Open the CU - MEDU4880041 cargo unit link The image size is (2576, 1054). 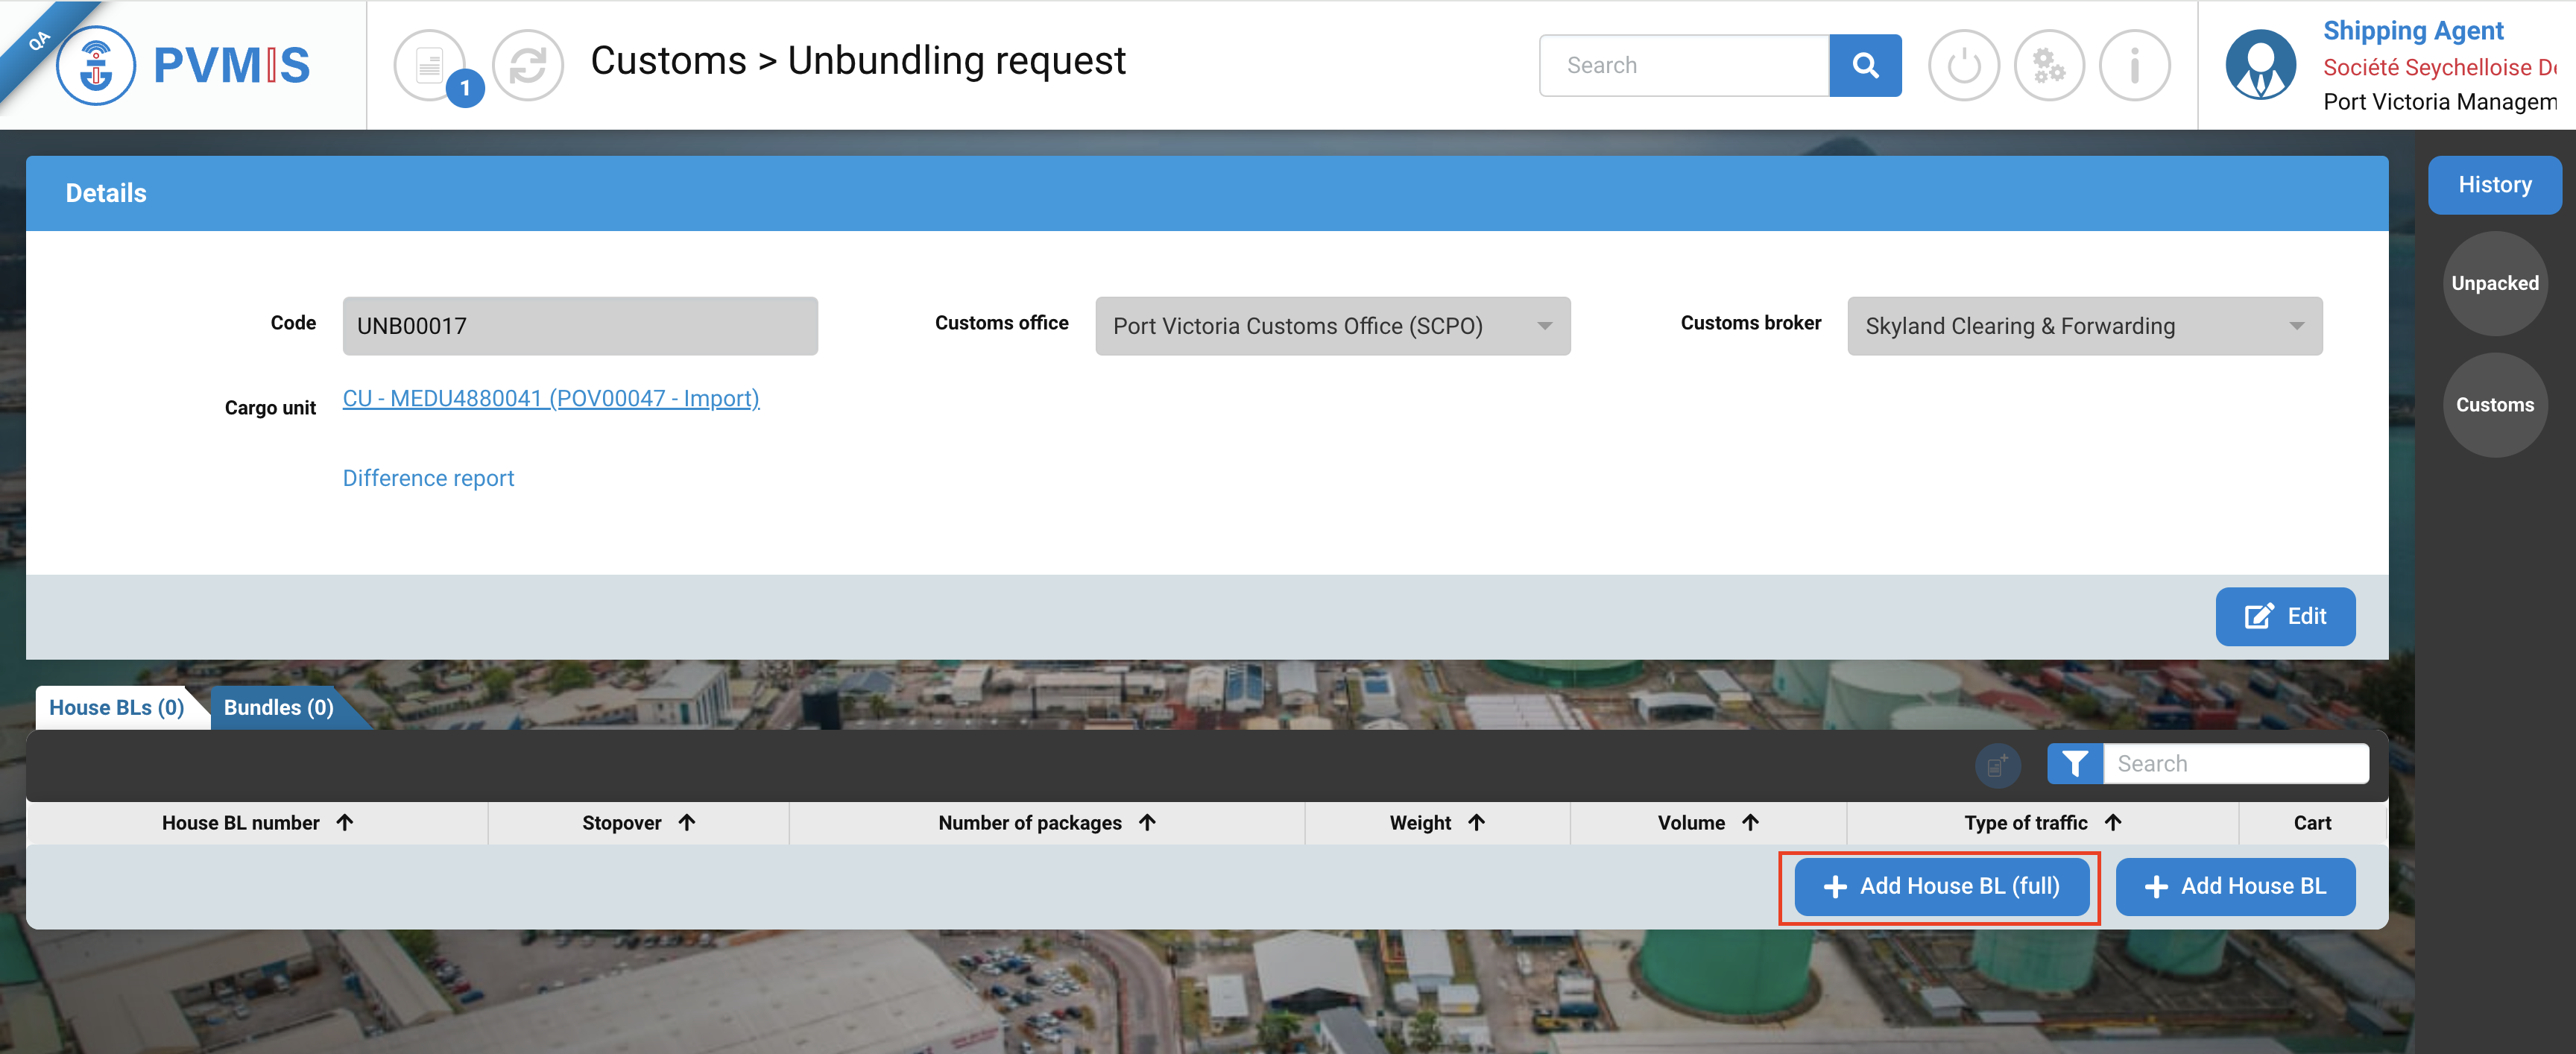coord(550,398)
